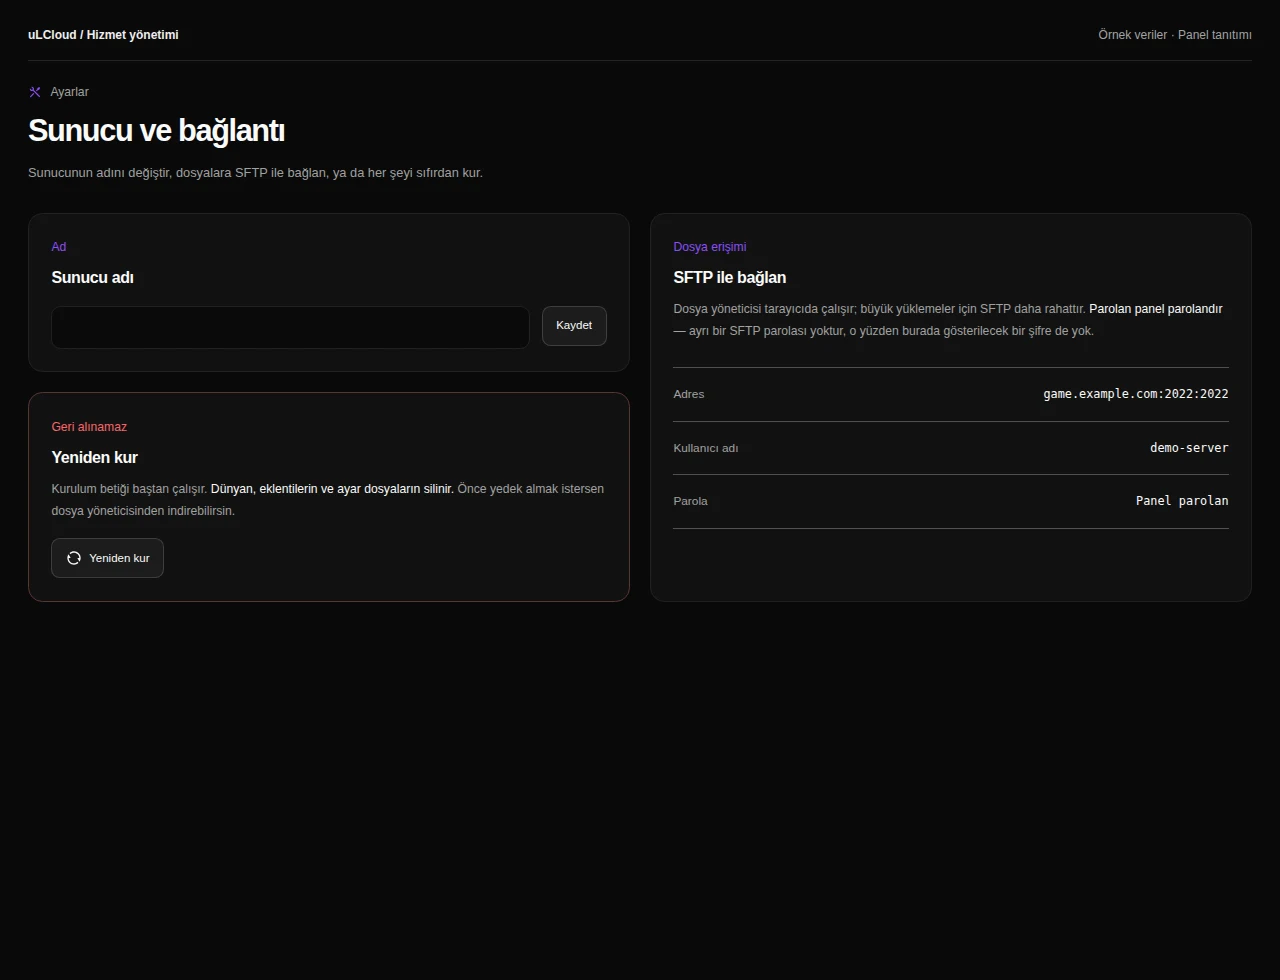The height and width of the screenshot is (980, 1280).
Task: Click the Parola row label
Action: pyautogui.click(x=690, y=501)
